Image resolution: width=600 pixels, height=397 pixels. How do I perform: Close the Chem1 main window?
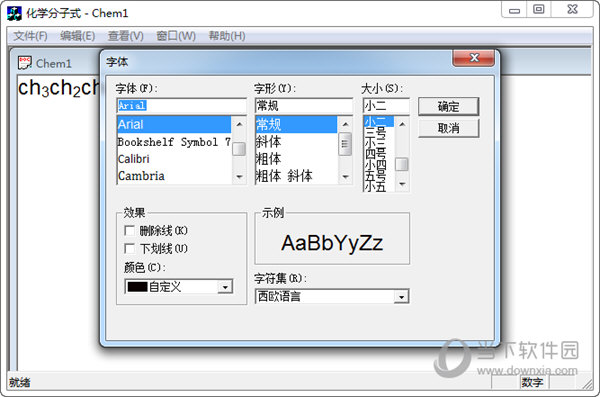(x=572, y=9)
